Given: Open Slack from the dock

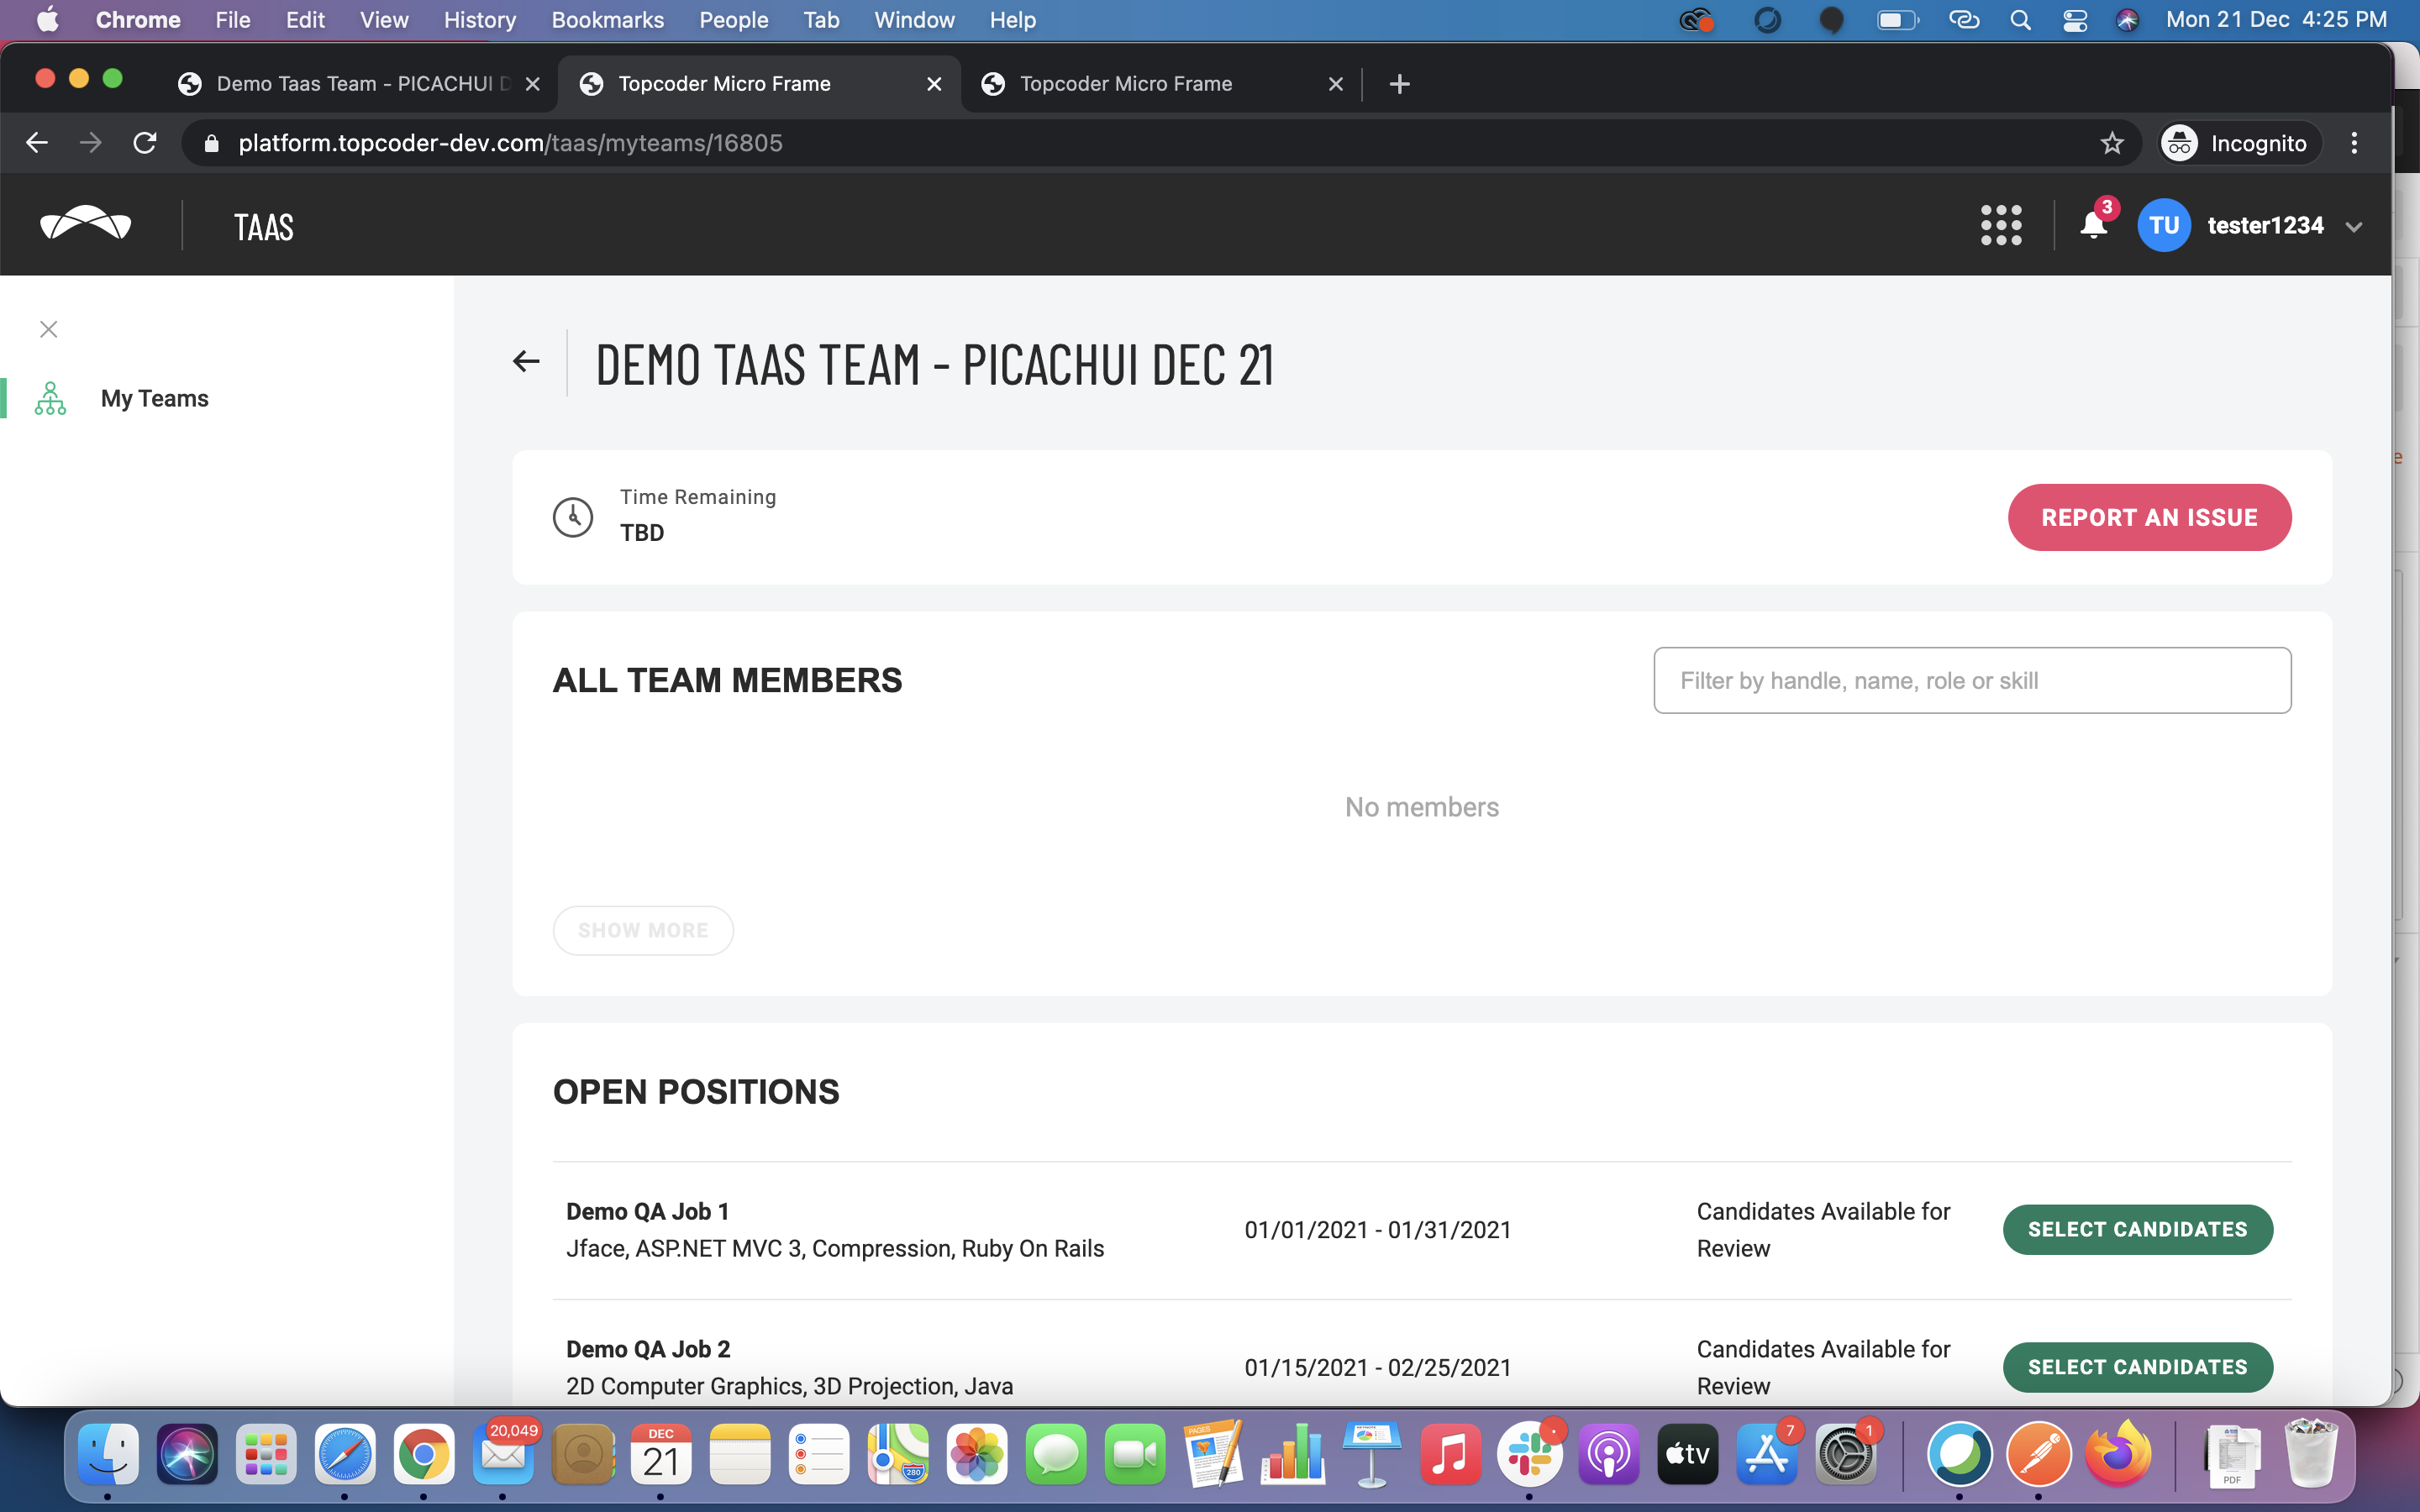Looking at the screenshot, I should coord(1529,1454).
